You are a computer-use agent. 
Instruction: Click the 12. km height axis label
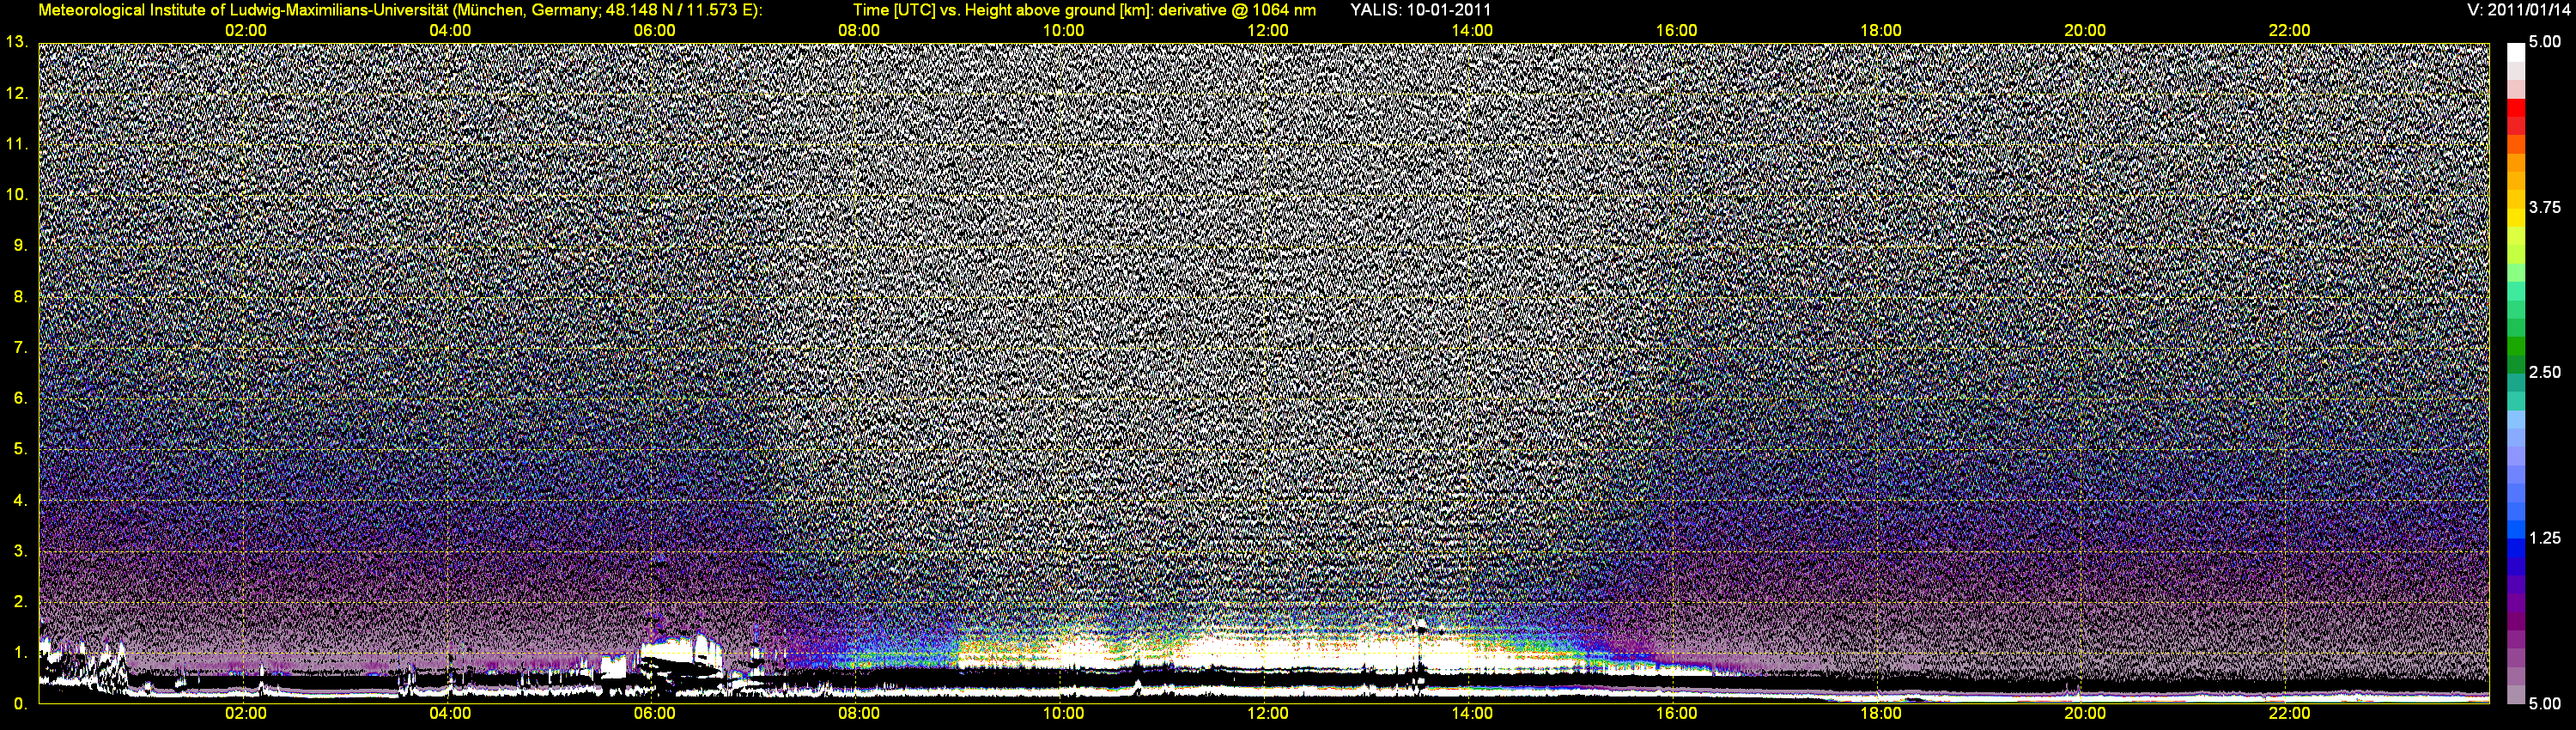coord(17,93)
